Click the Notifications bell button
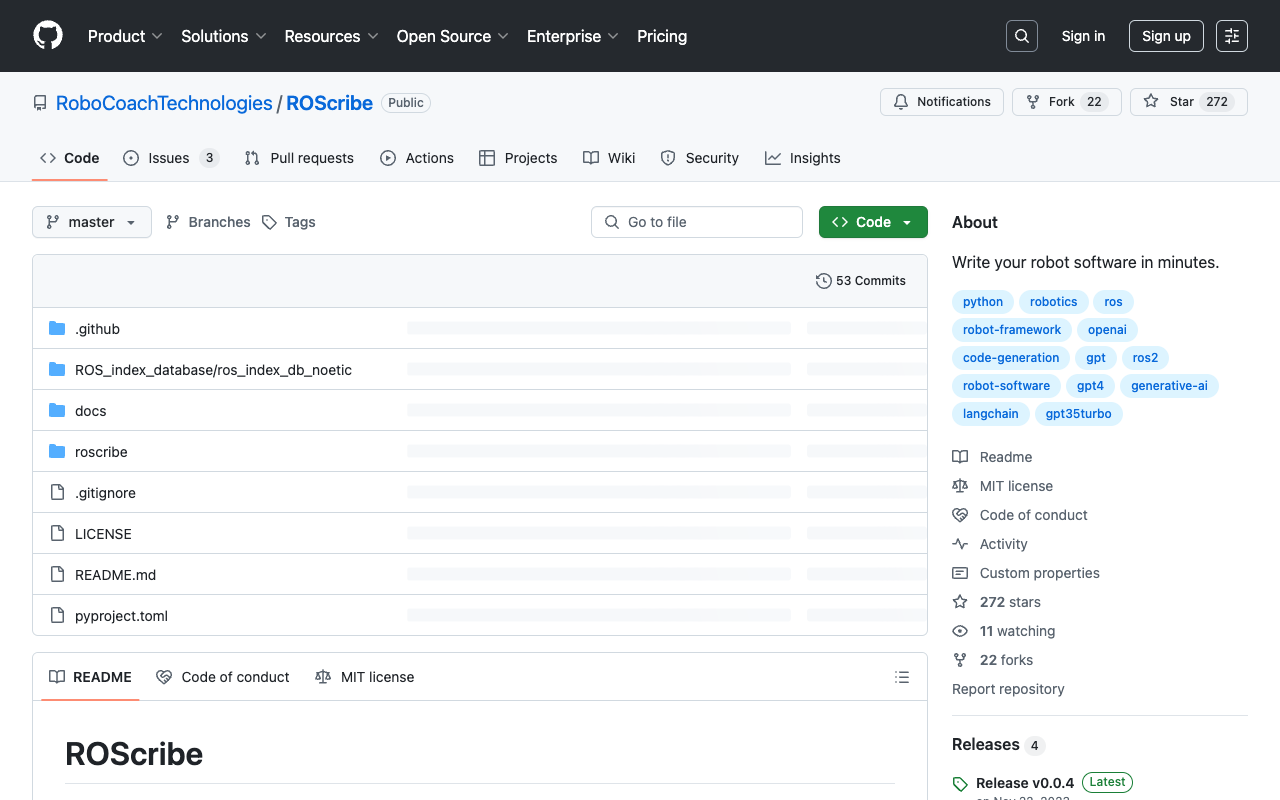The height and width of the screenshot is (800, 1280). click(x=942, y=102)
